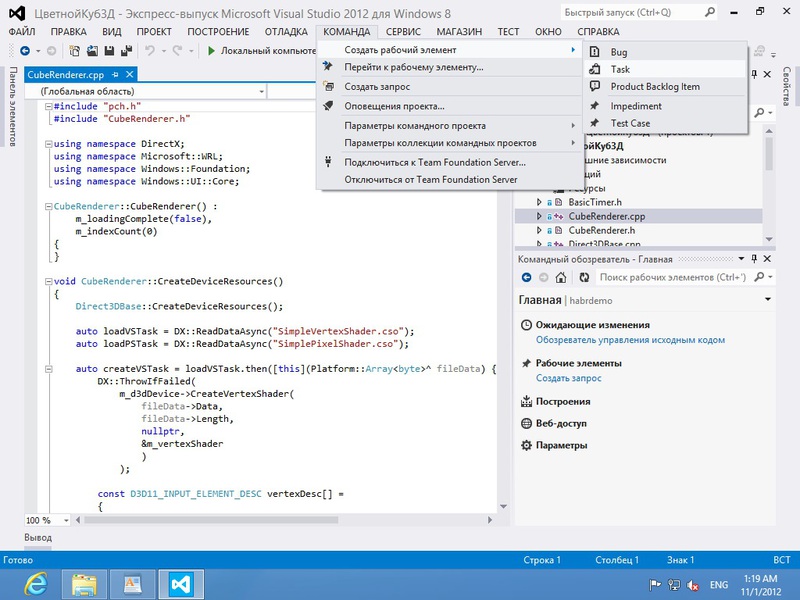Image resolution: width=800 pixels, height=600 pixels.
Task: Open the Построения section
Action: tap(563, 402)
